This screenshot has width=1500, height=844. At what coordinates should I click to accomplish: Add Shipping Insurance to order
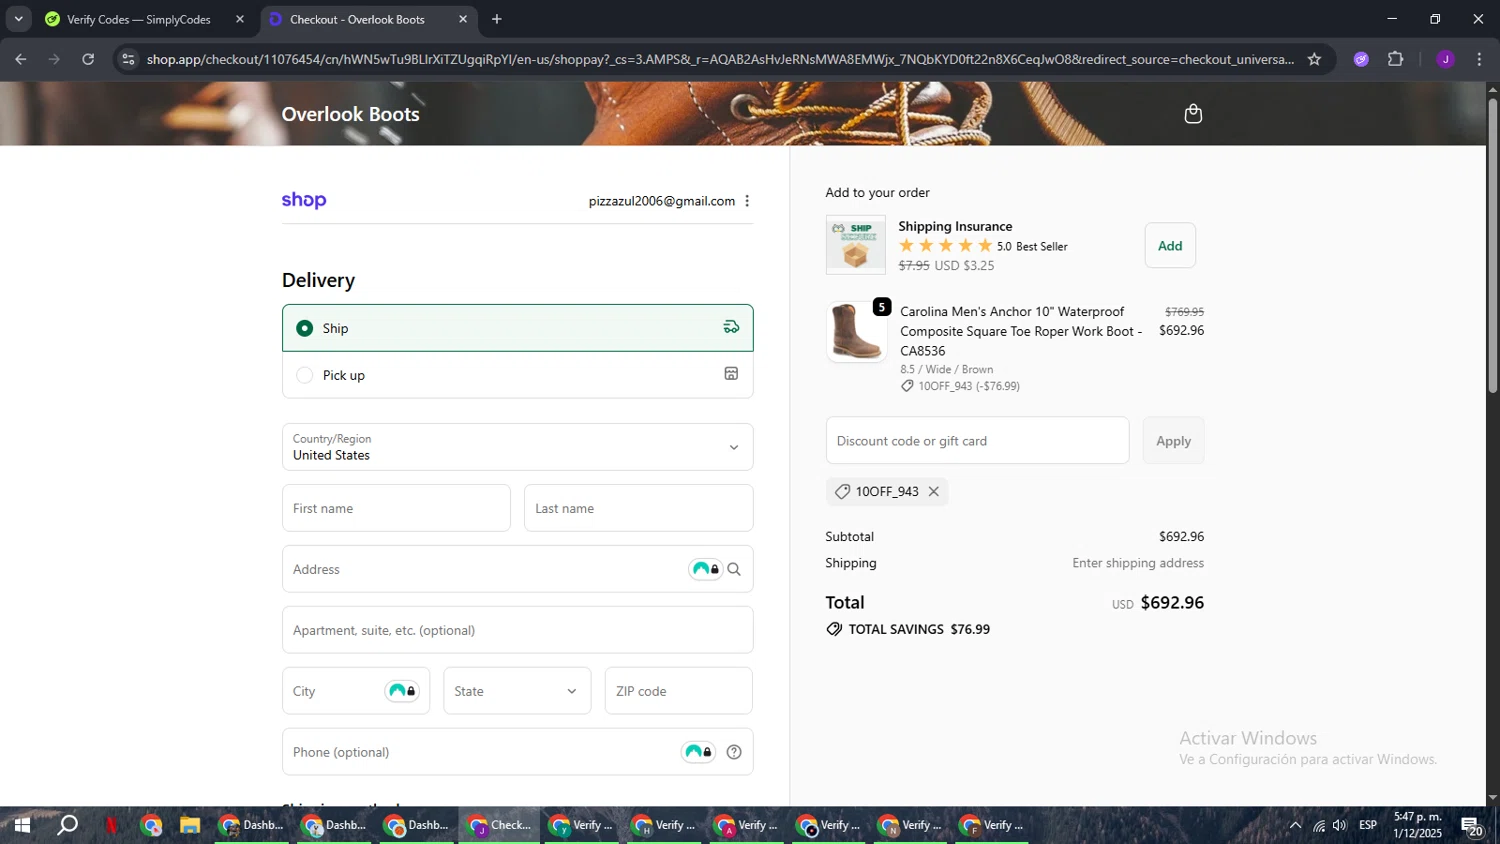1170,246
